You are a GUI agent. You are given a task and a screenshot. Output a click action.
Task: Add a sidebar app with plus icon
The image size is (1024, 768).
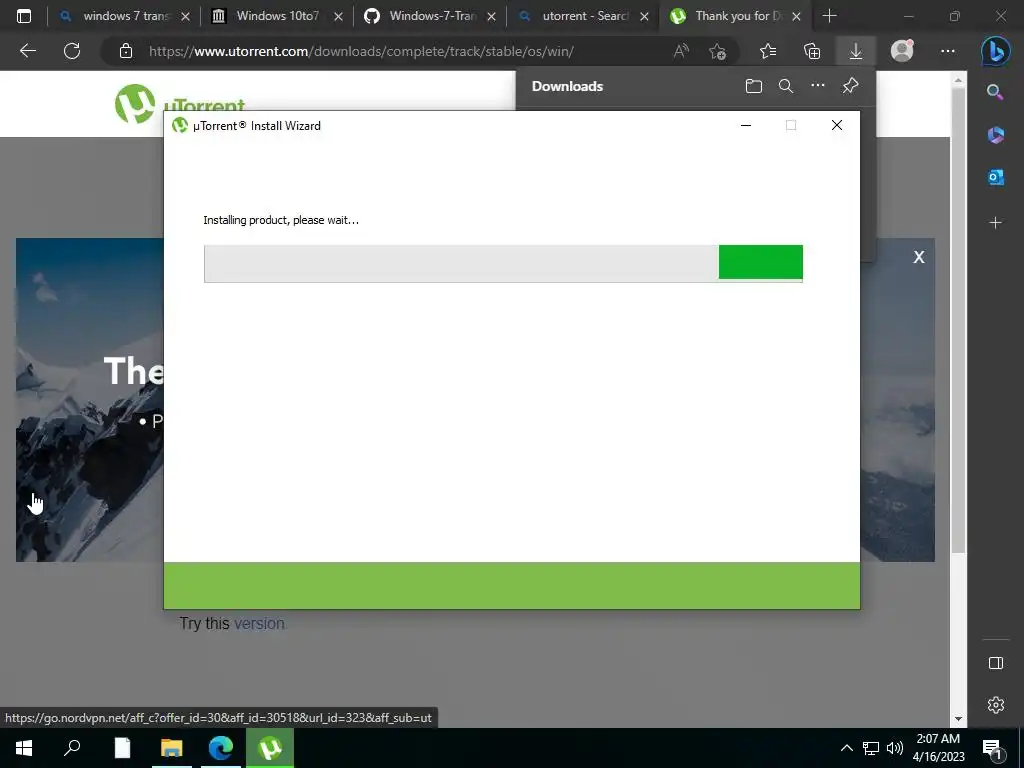995,223
